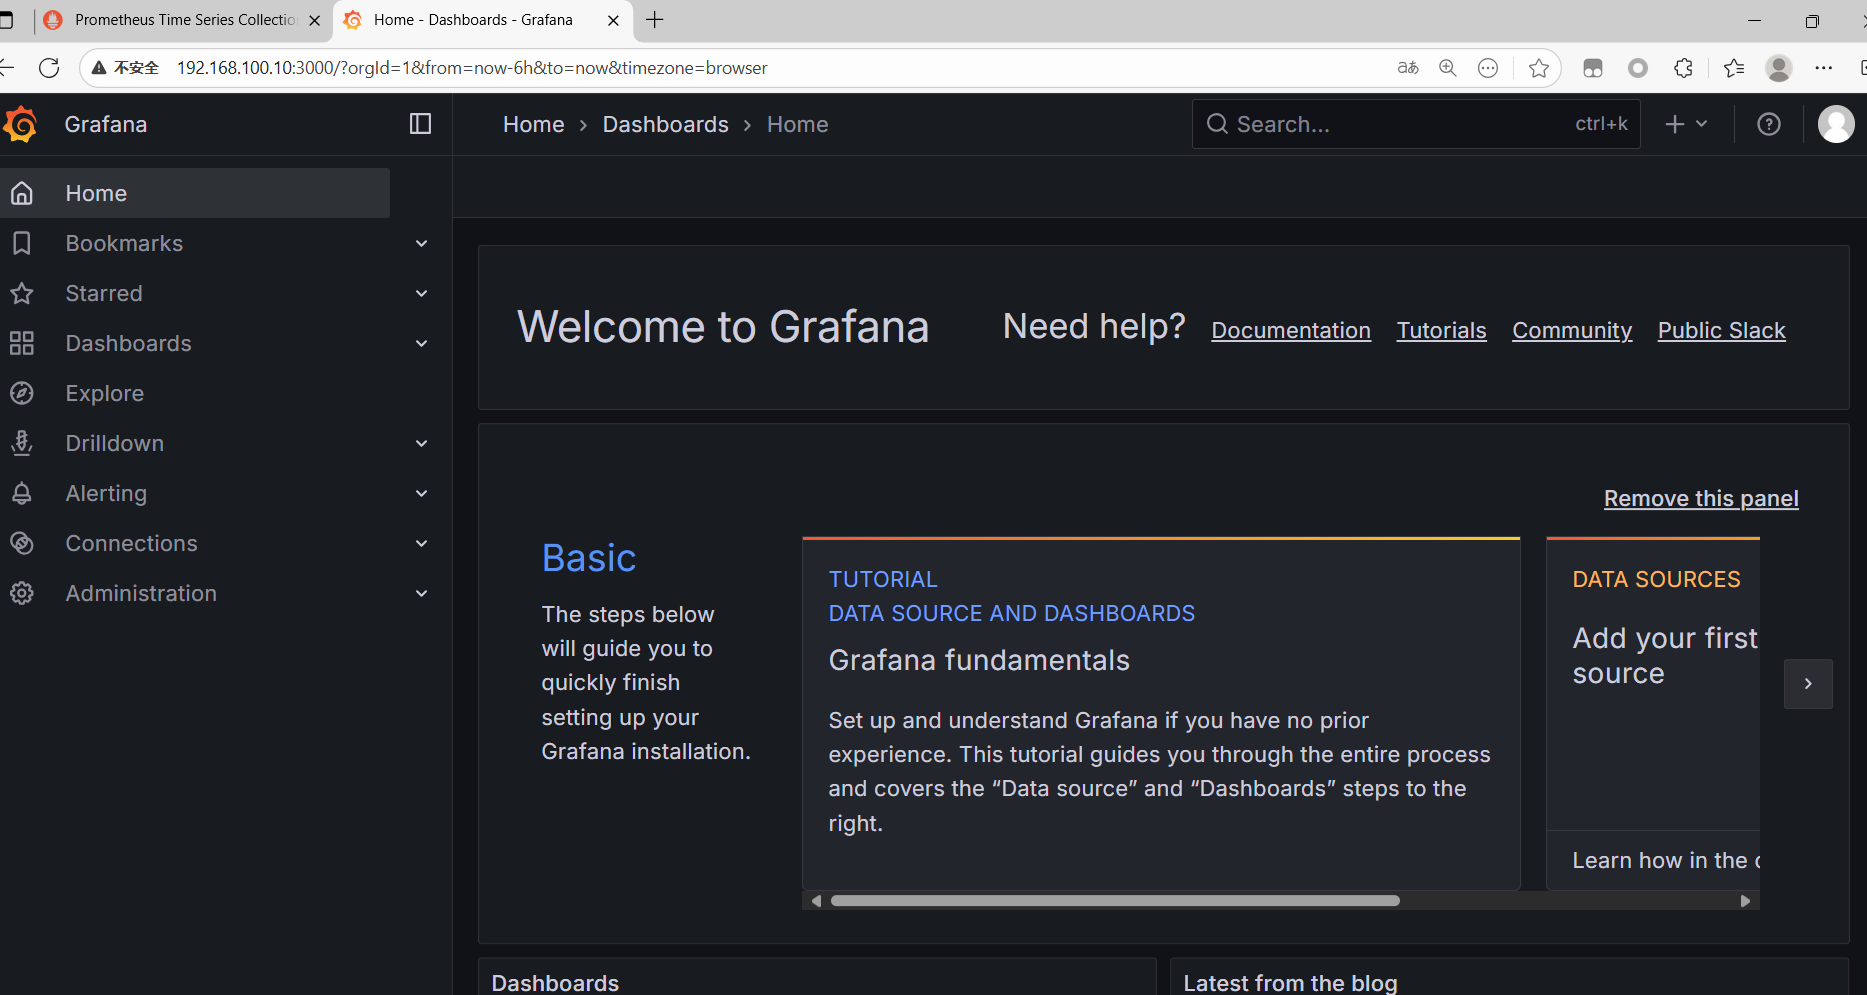
Task: Click the browser profile avatar icon
Action: [x=1779, y=68]
